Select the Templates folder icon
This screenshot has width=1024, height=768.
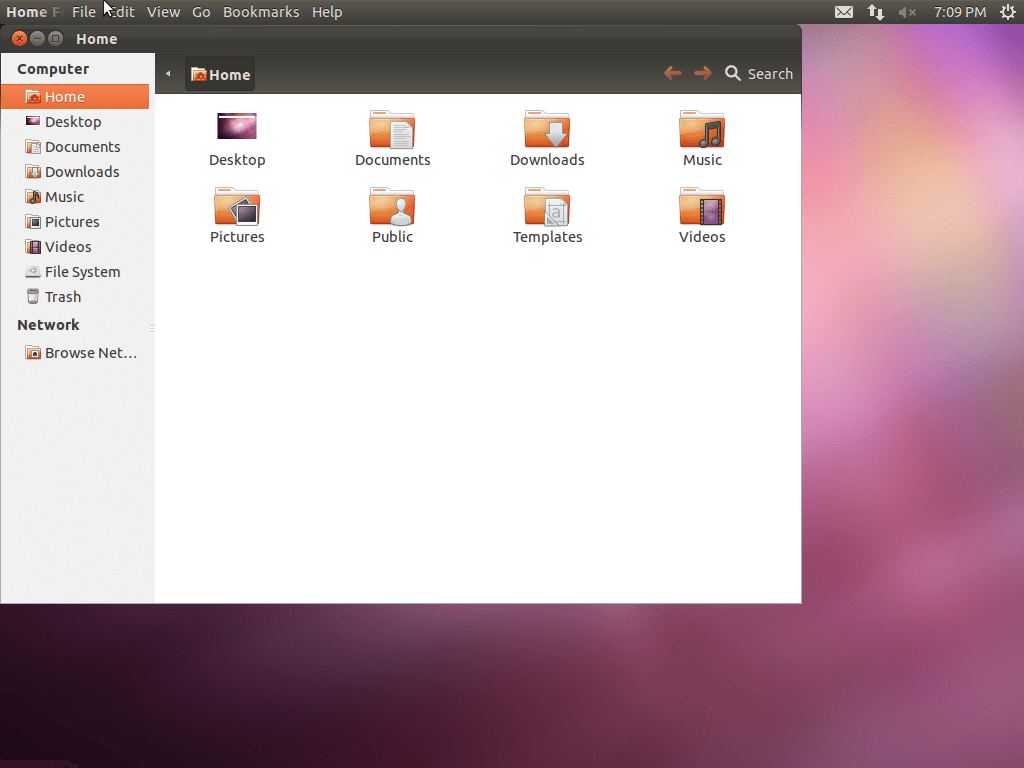(x=547, y=207)
